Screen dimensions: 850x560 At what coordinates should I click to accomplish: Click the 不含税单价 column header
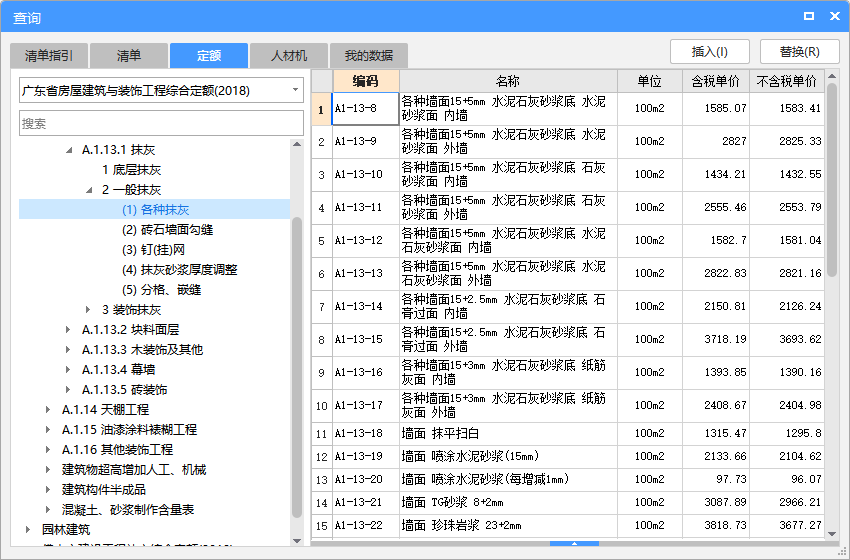point(787,81)
